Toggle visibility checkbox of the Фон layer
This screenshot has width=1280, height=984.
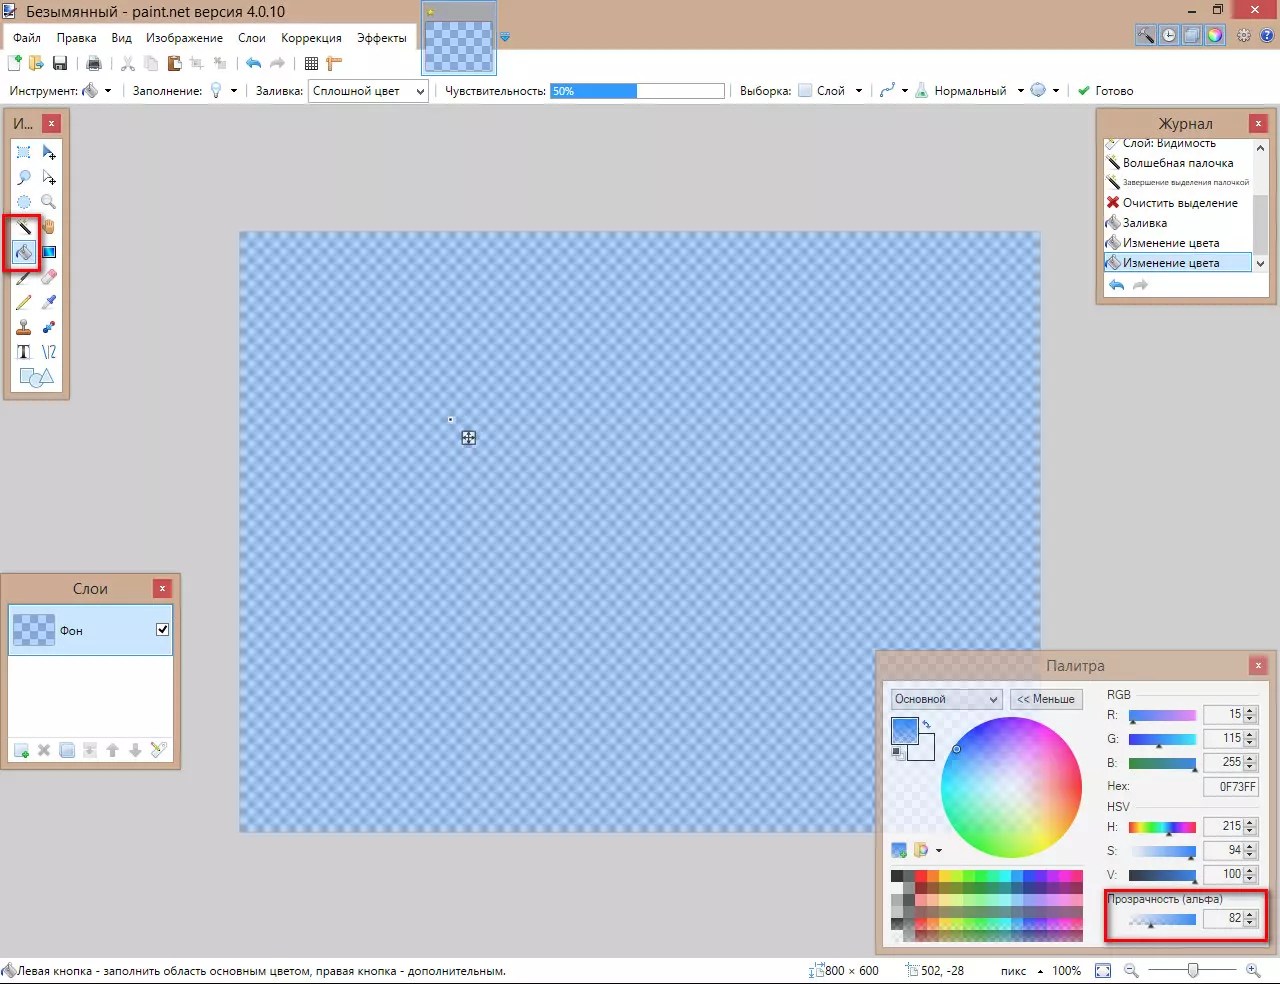[x=162, y=630]
